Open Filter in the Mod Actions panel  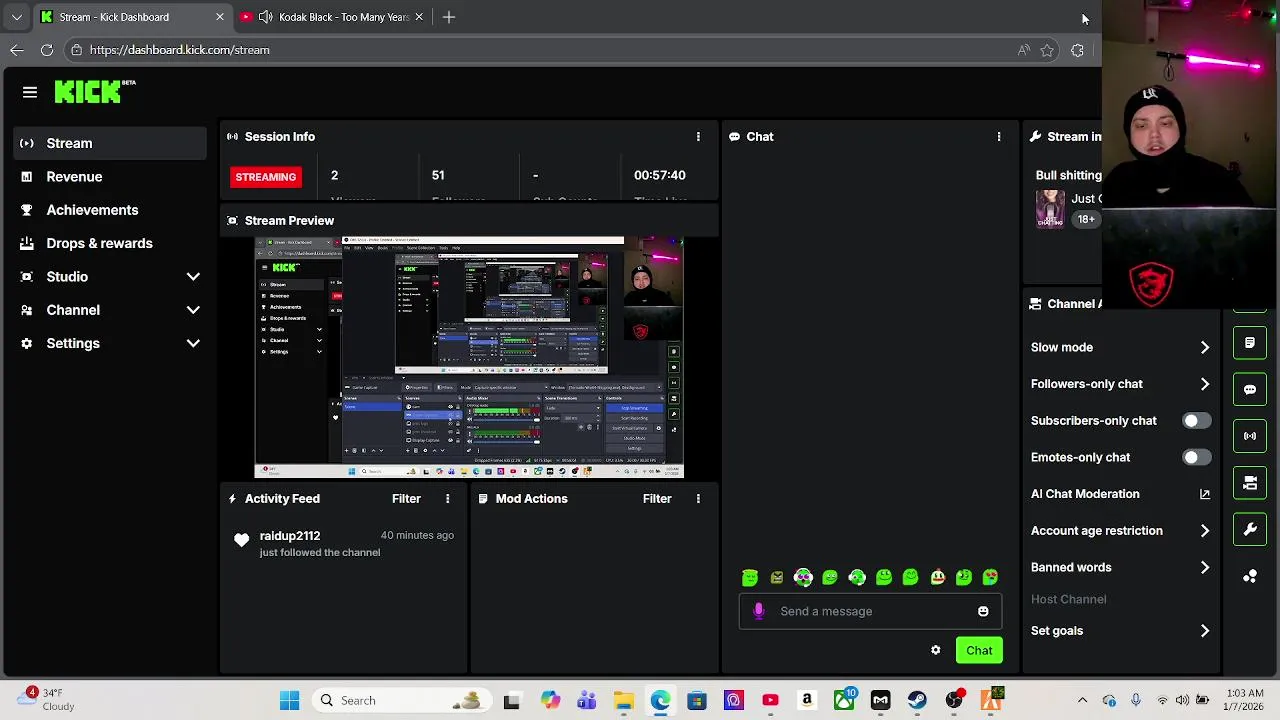(657, 499)
